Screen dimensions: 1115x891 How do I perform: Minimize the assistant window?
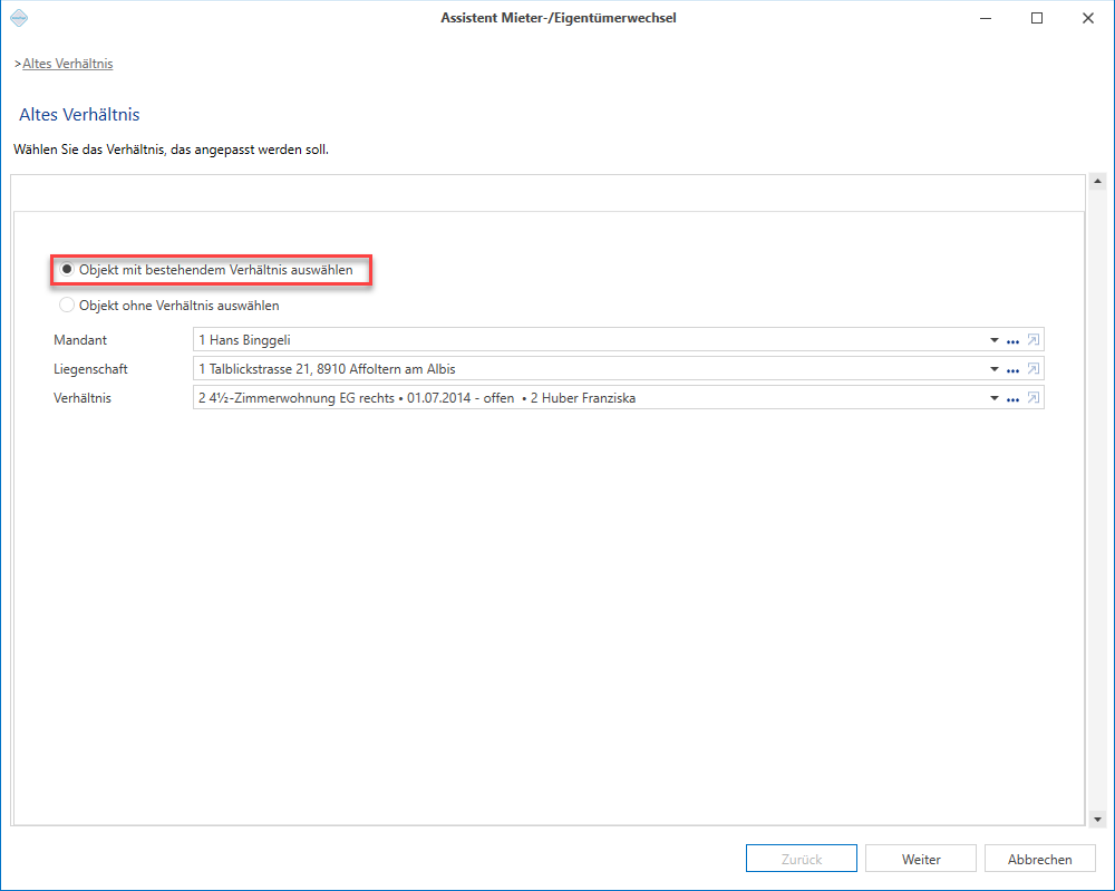tap(986, 18)
